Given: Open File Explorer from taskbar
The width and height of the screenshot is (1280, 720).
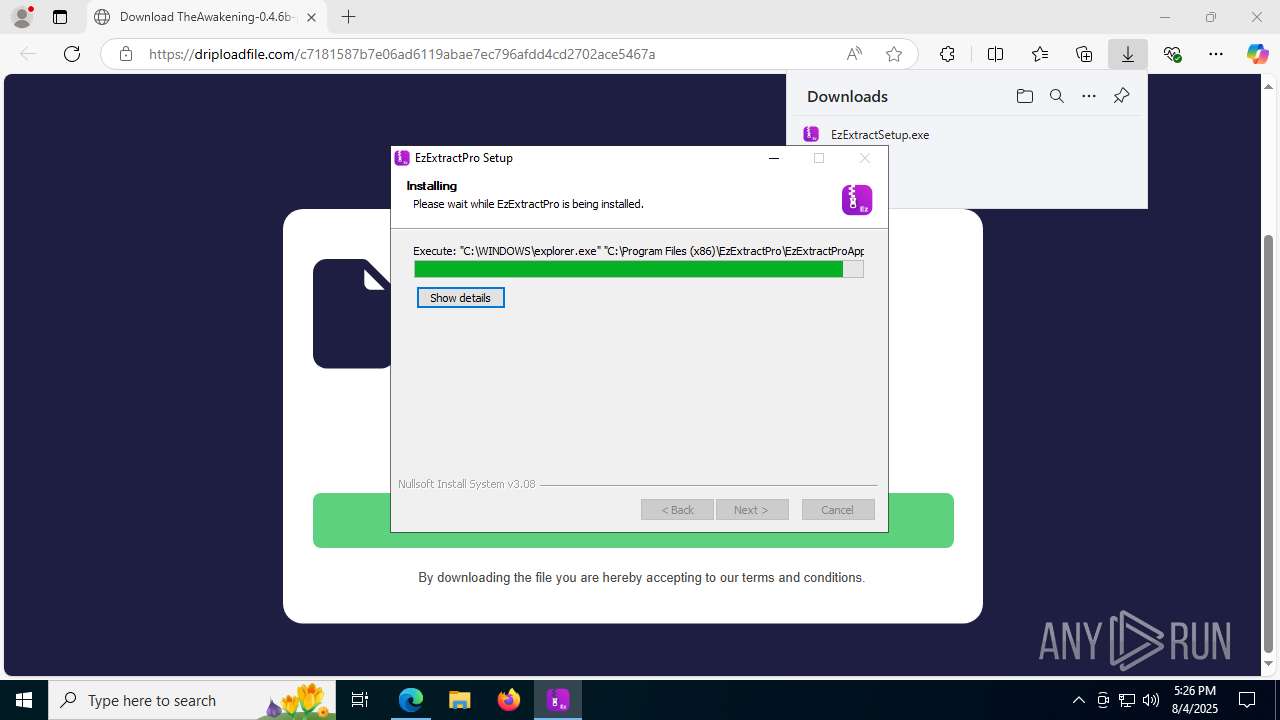Looking at the screenshot, I should click(460, 700).
